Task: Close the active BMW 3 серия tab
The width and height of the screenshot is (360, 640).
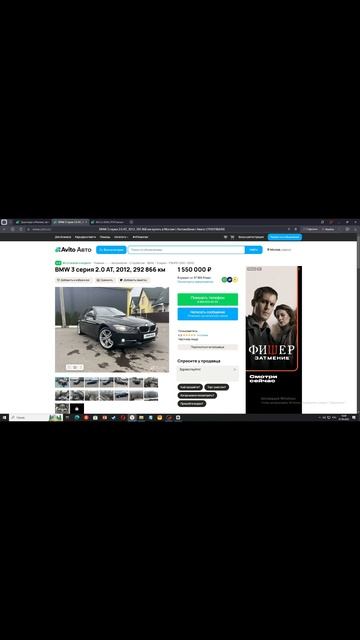Action: (86, 222)
